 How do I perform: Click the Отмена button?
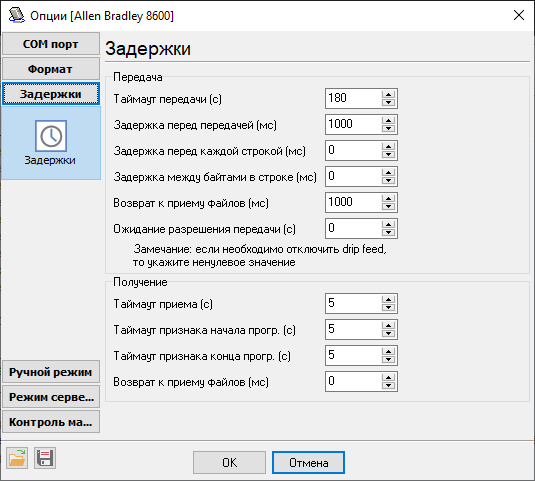pyautogui.click(x=308, y=463)
